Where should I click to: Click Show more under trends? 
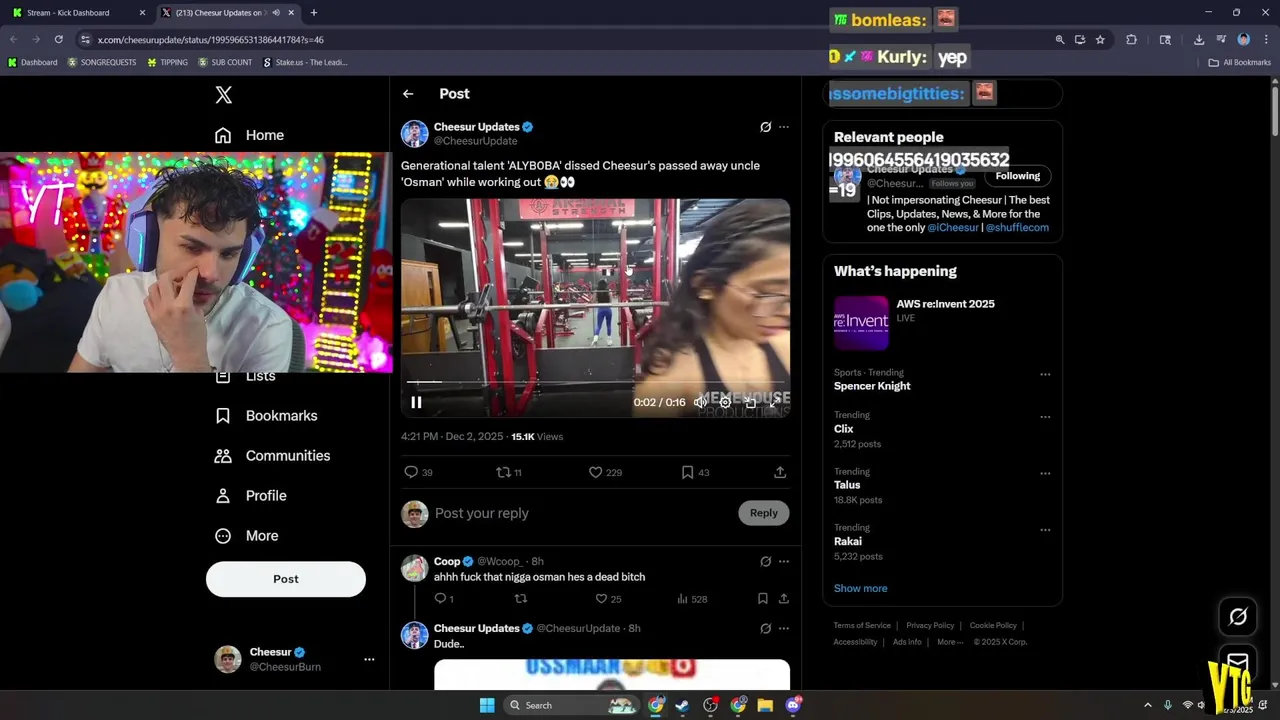860,588
